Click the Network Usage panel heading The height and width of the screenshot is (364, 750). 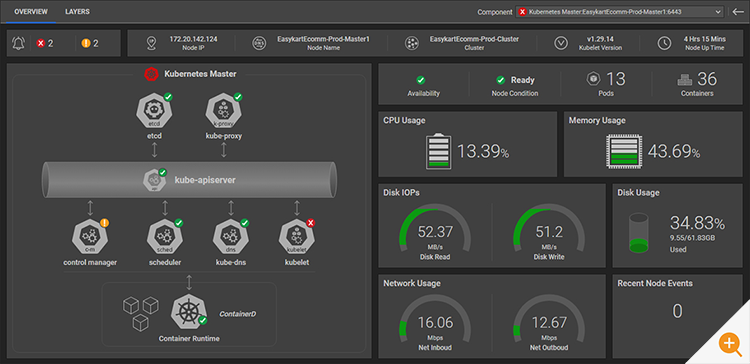click(x=412, y=284)
